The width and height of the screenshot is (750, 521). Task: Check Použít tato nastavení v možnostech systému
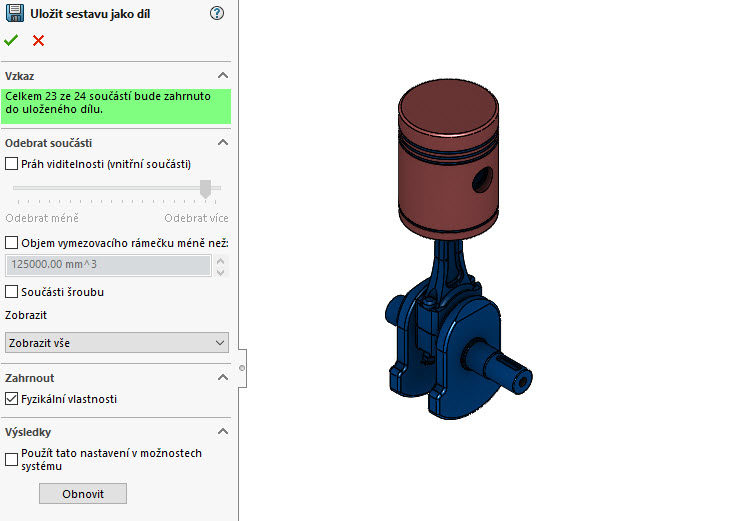pos(11,459)
